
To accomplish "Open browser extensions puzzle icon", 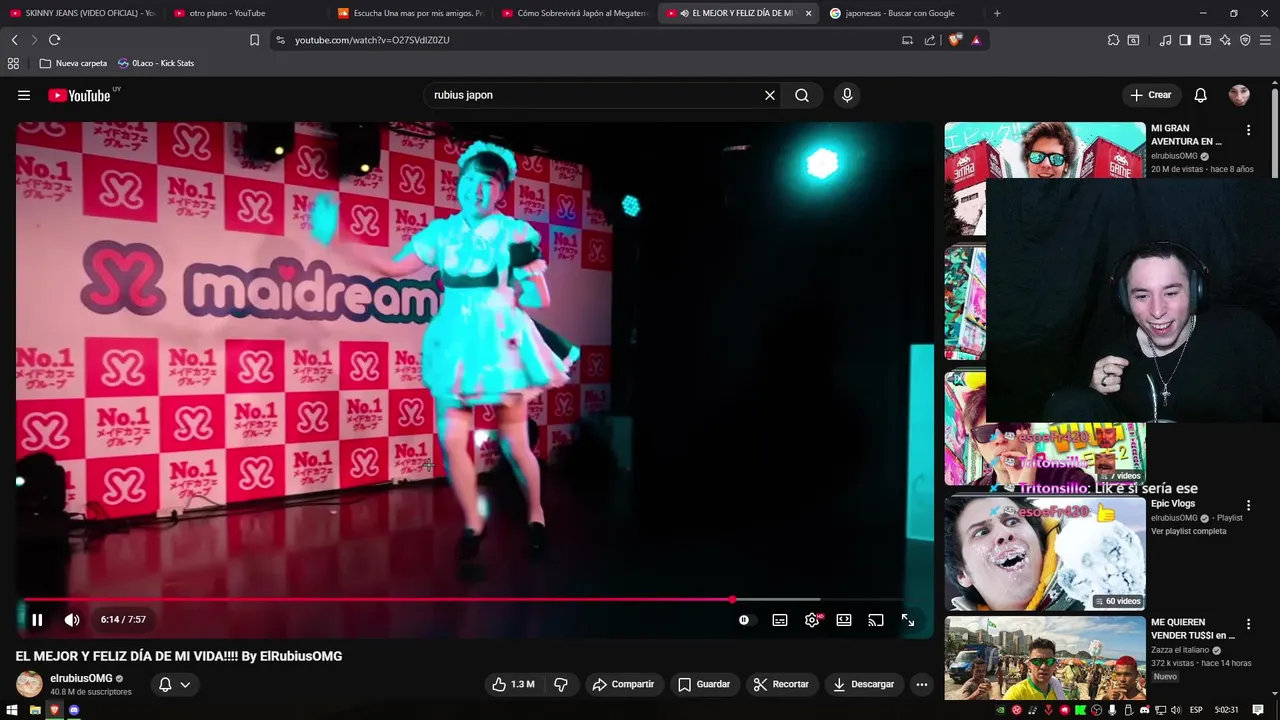I will (x=1113, y=40).
